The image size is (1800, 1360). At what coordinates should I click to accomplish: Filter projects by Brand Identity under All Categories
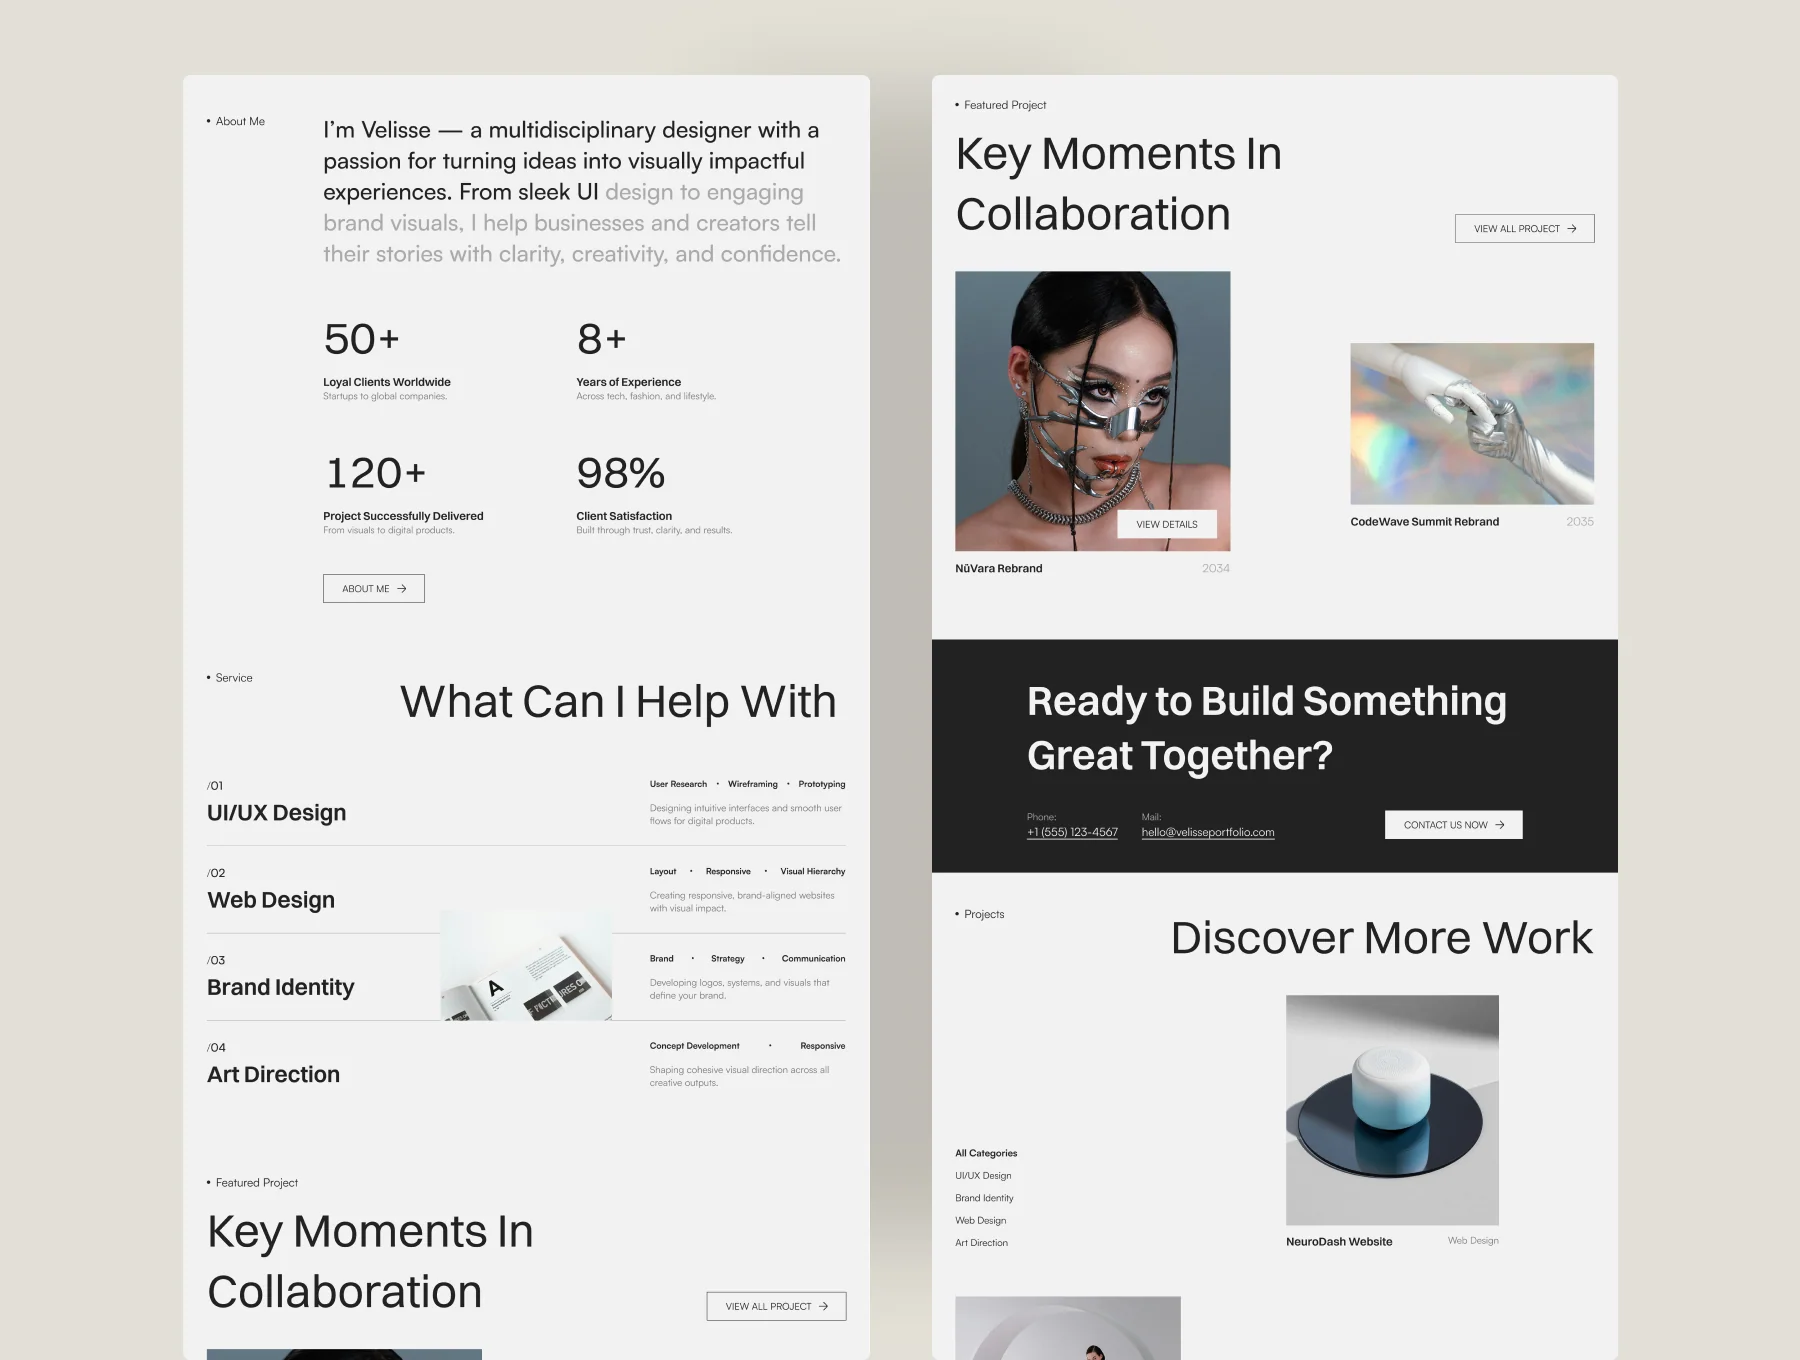pos(984,1198)
